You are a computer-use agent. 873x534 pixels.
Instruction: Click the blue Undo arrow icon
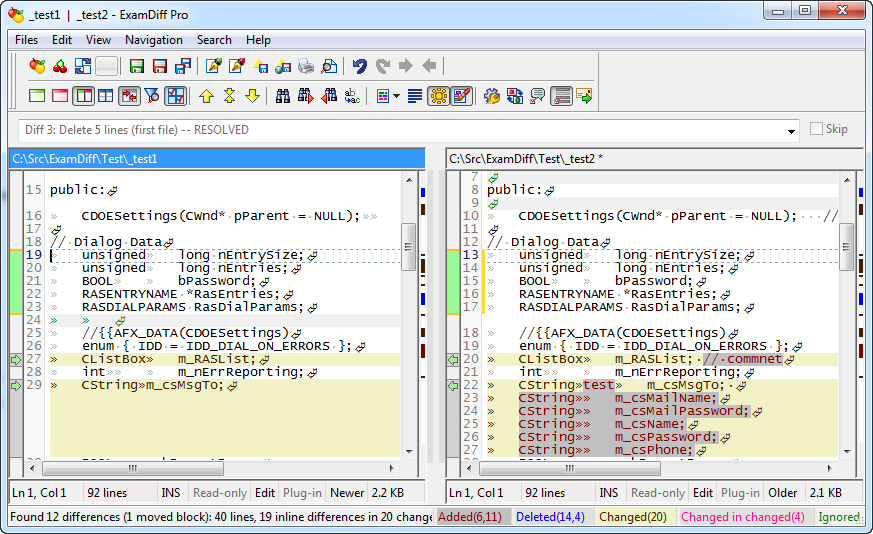[360, 66]
